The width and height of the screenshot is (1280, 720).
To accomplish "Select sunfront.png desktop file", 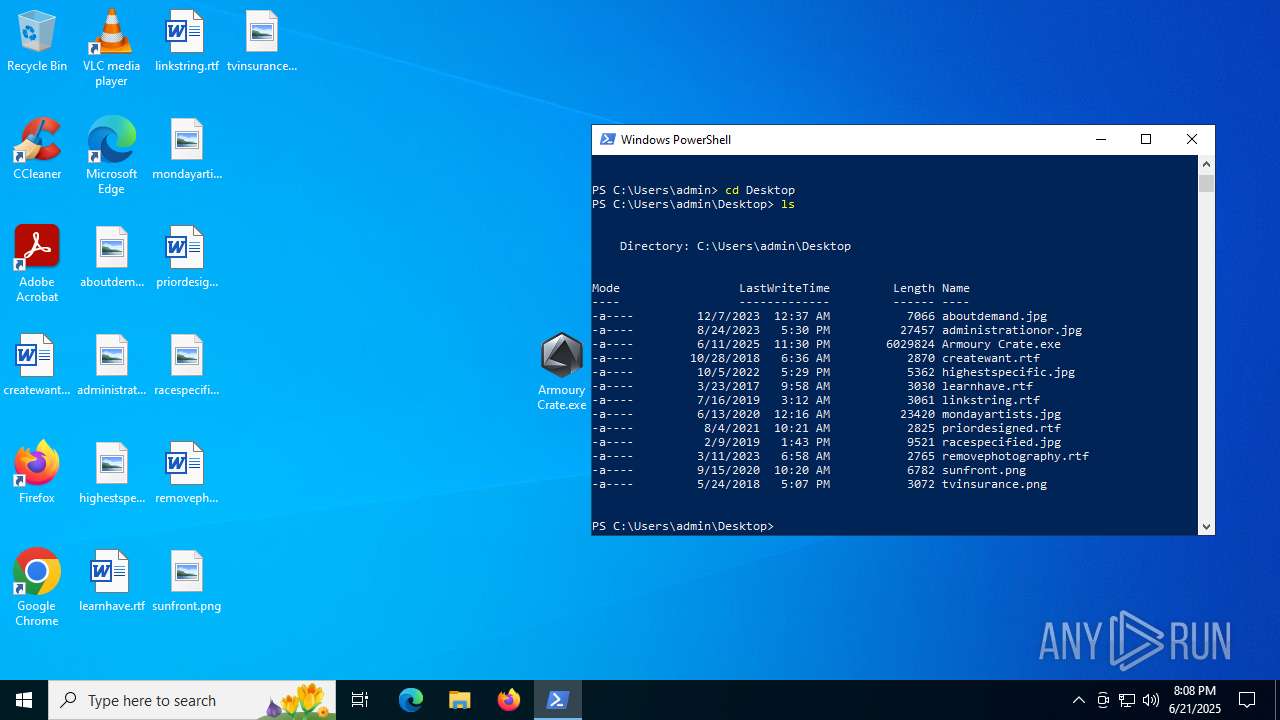I will [187, 582].
